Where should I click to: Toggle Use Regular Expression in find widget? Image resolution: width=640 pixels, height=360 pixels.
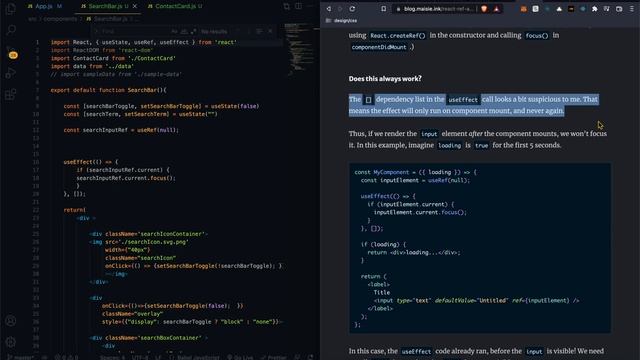pyautogui.click(x=193, y=31)
